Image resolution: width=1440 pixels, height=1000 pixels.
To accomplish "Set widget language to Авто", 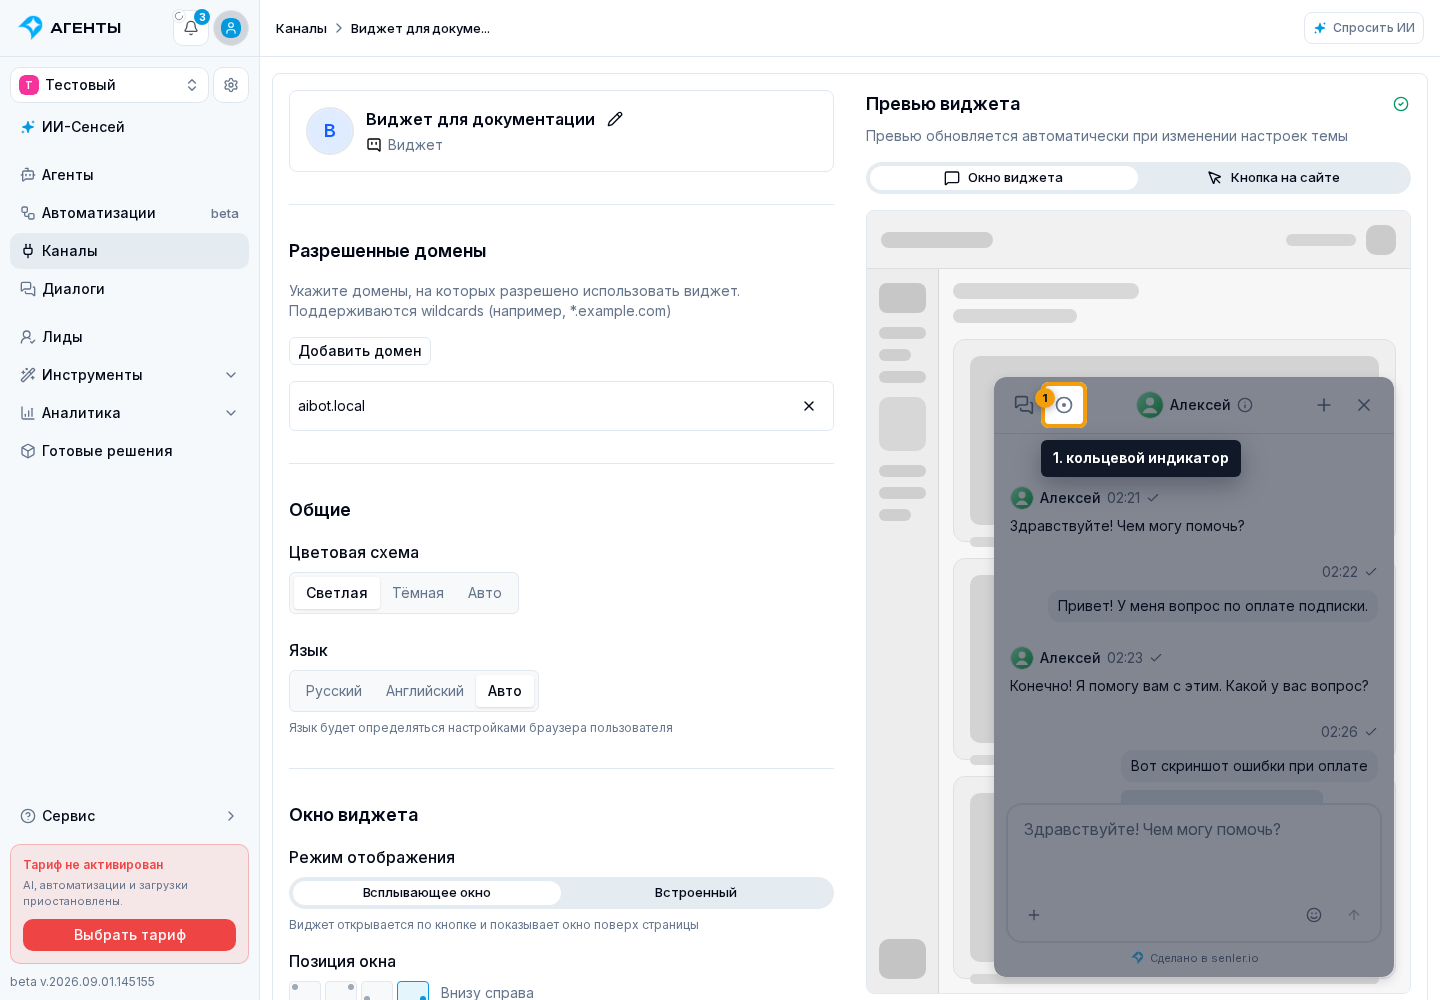I will (x=505, y=691).
